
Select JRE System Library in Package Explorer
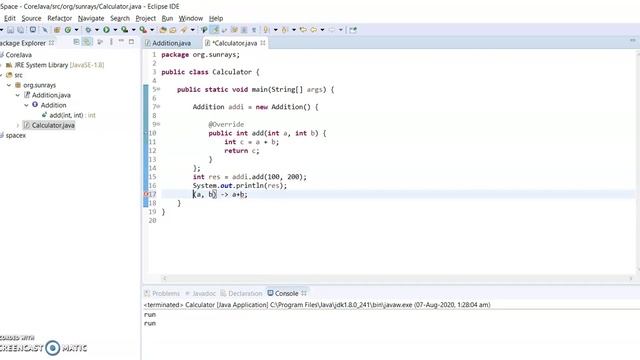click(x=55, y=65)
